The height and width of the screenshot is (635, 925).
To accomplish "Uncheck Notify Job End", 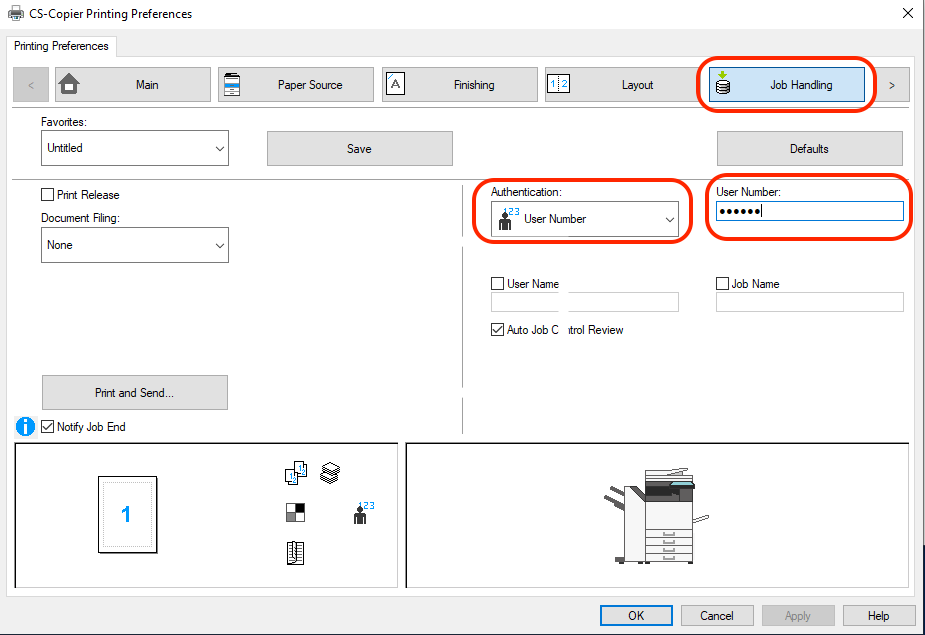I will click(x=48, y=427).
